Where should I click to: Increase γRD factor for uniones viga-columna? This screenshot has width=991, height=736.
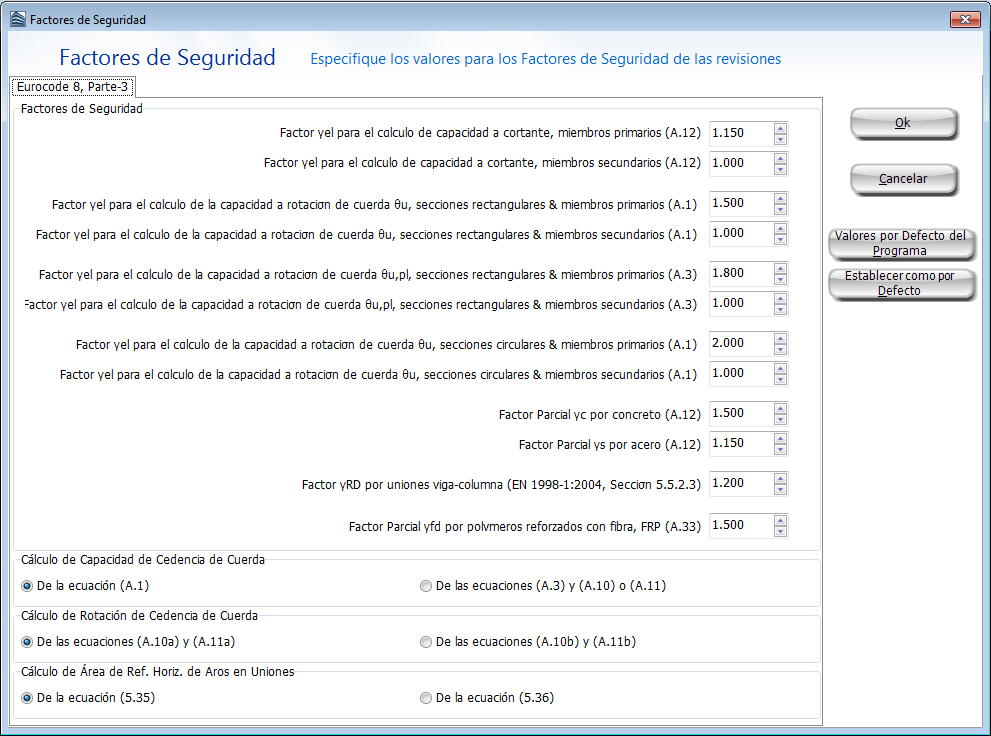pyautogui.click(x=780, y=477)
